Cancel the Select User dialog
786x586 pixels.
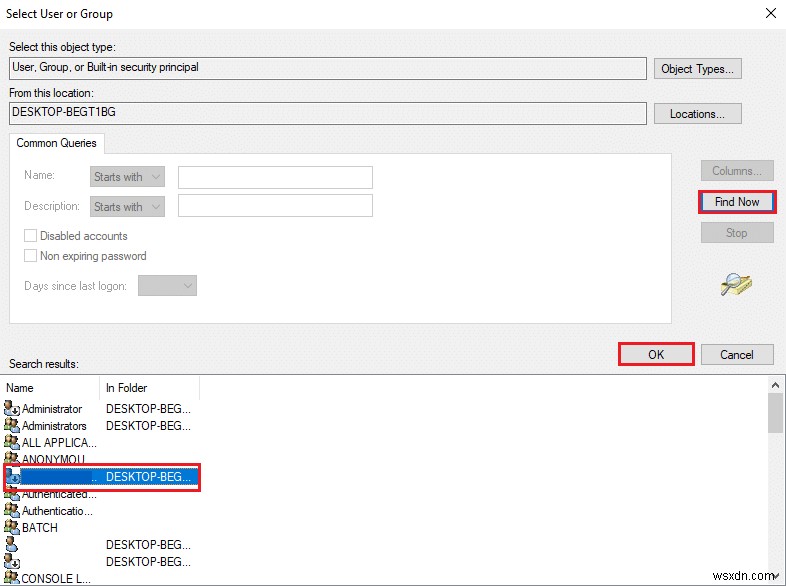click(737, 354)
